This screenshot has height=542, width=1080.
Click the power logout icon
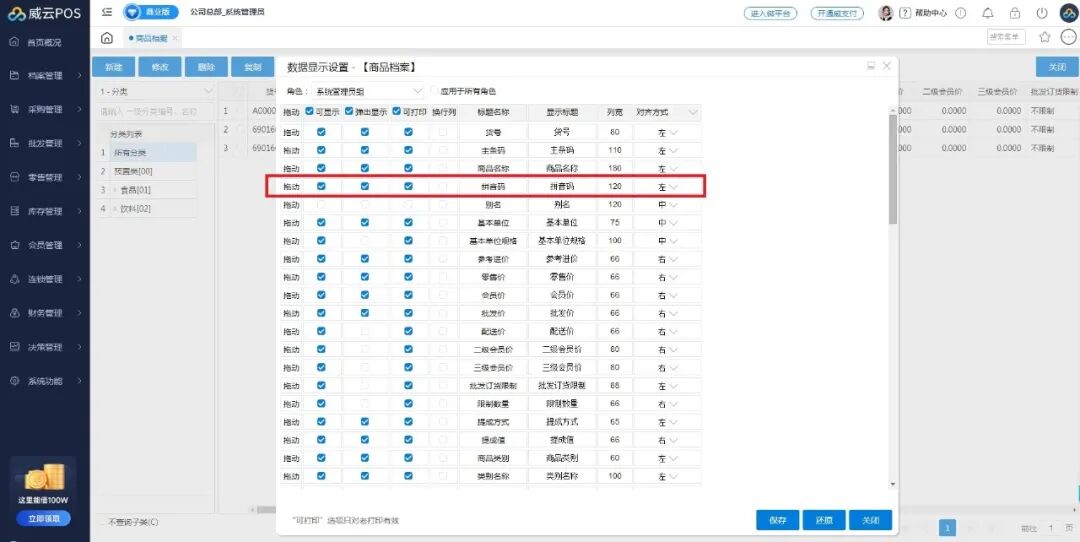[1042, 13]
